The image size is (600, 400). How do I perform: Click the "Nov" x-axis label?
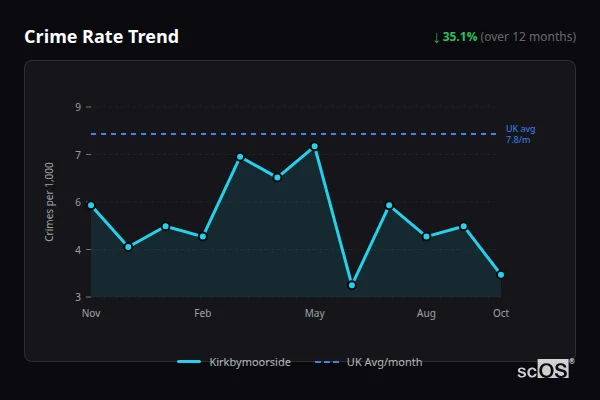91,313
